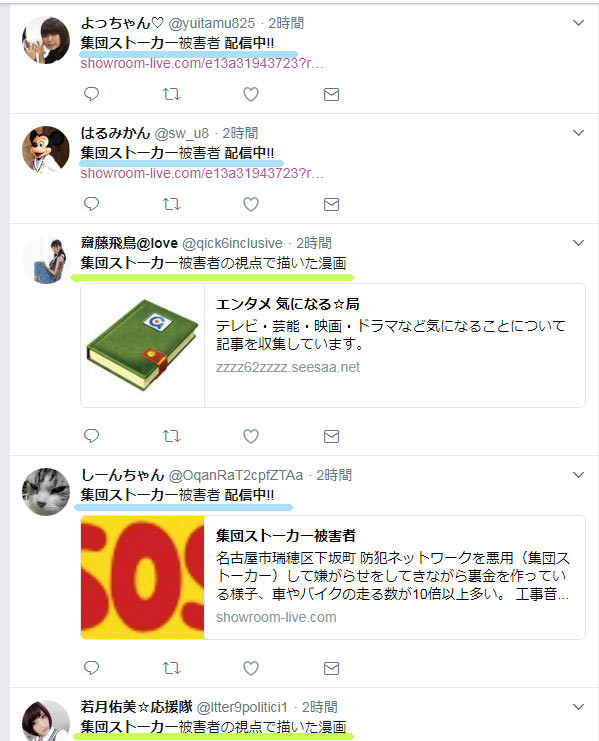This screenshot has height=741, width=599.
Task: Like しーんちゃん's SOS card tweet
Action: pyautogui.click(x=251, y=668)
